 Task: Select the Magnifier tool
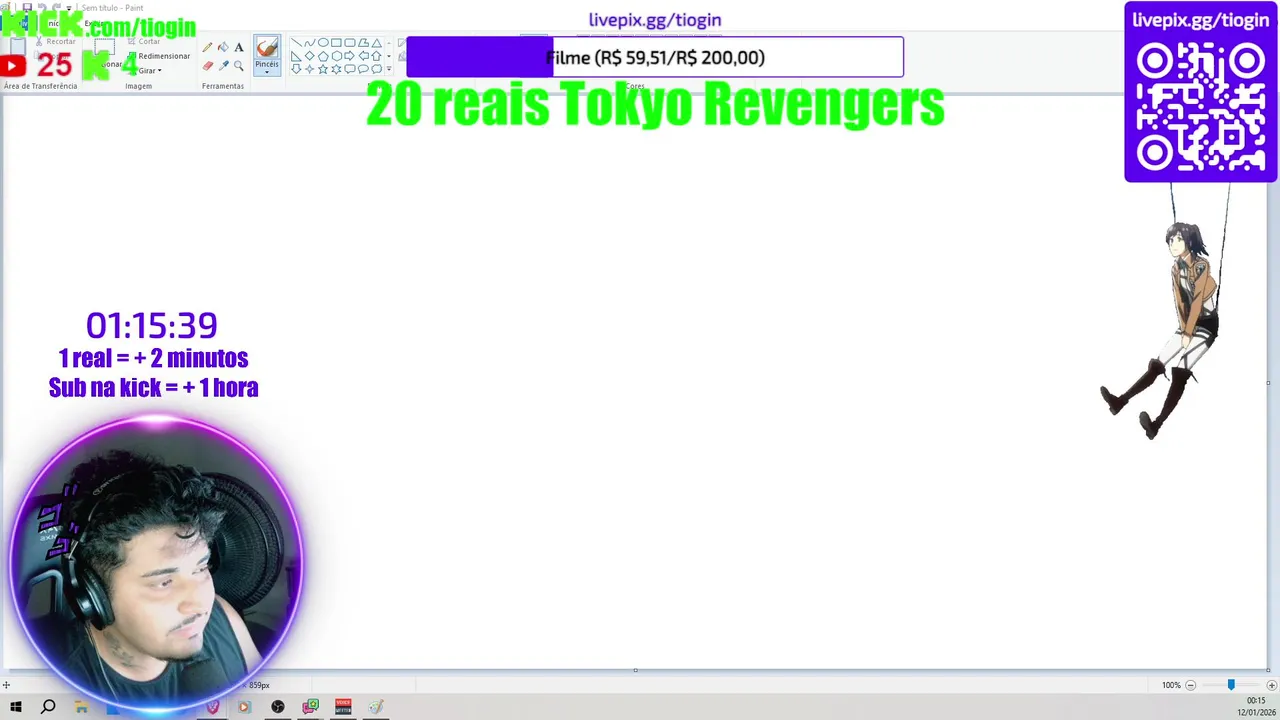239,65
